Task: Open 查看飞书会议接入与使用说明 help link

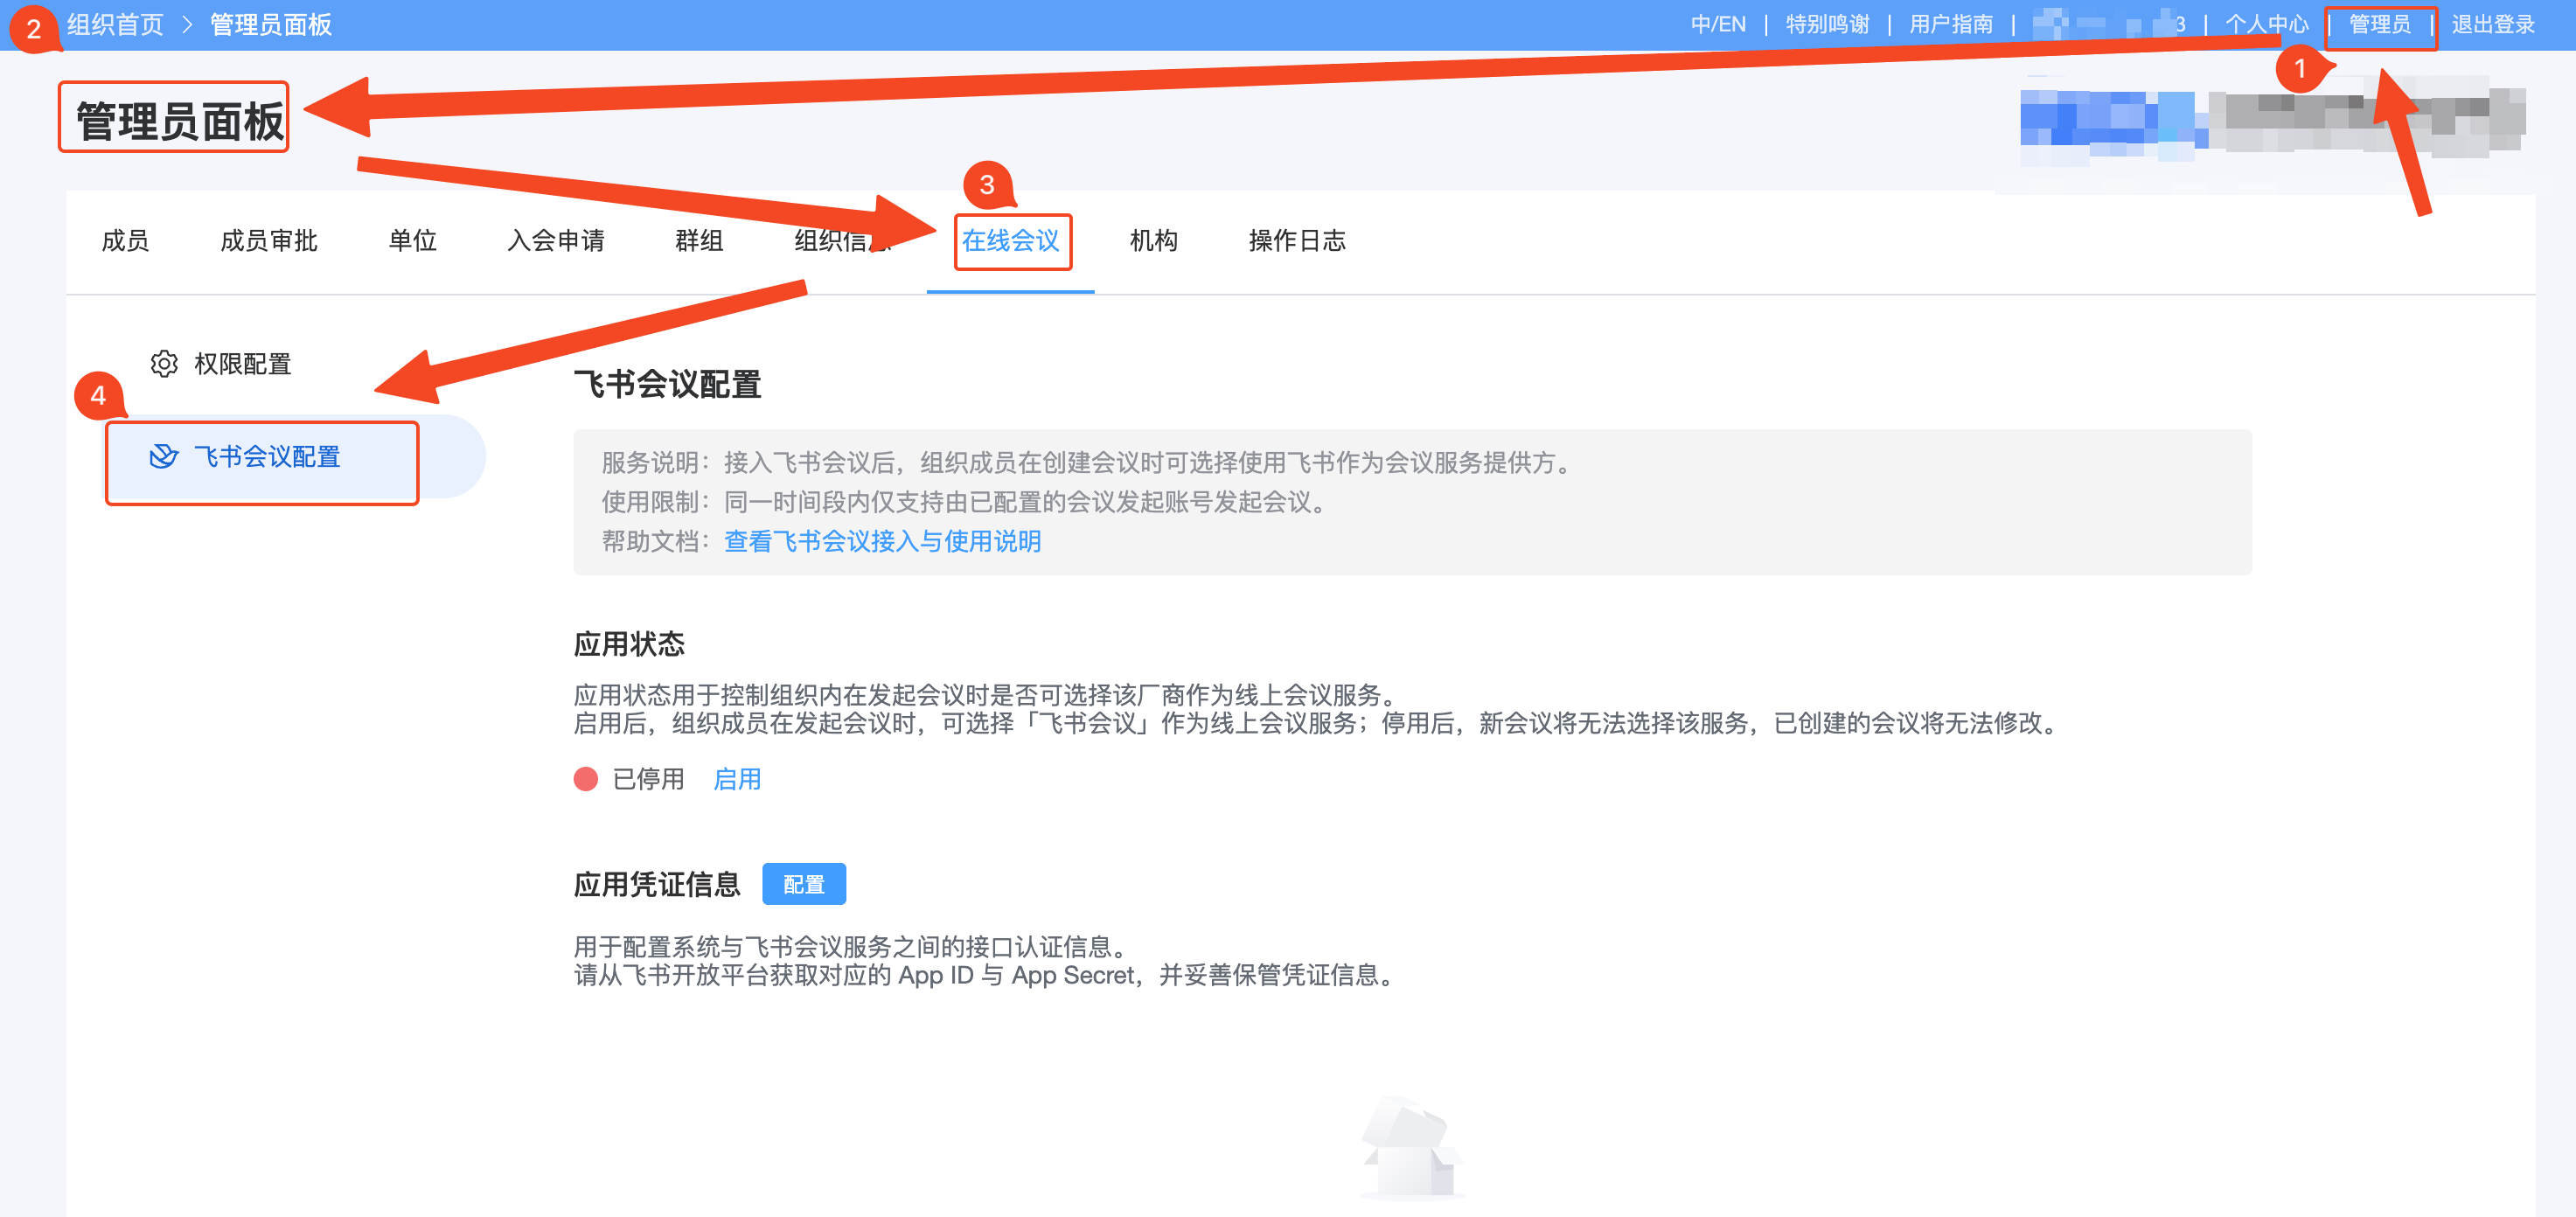Action: (882, 541)
